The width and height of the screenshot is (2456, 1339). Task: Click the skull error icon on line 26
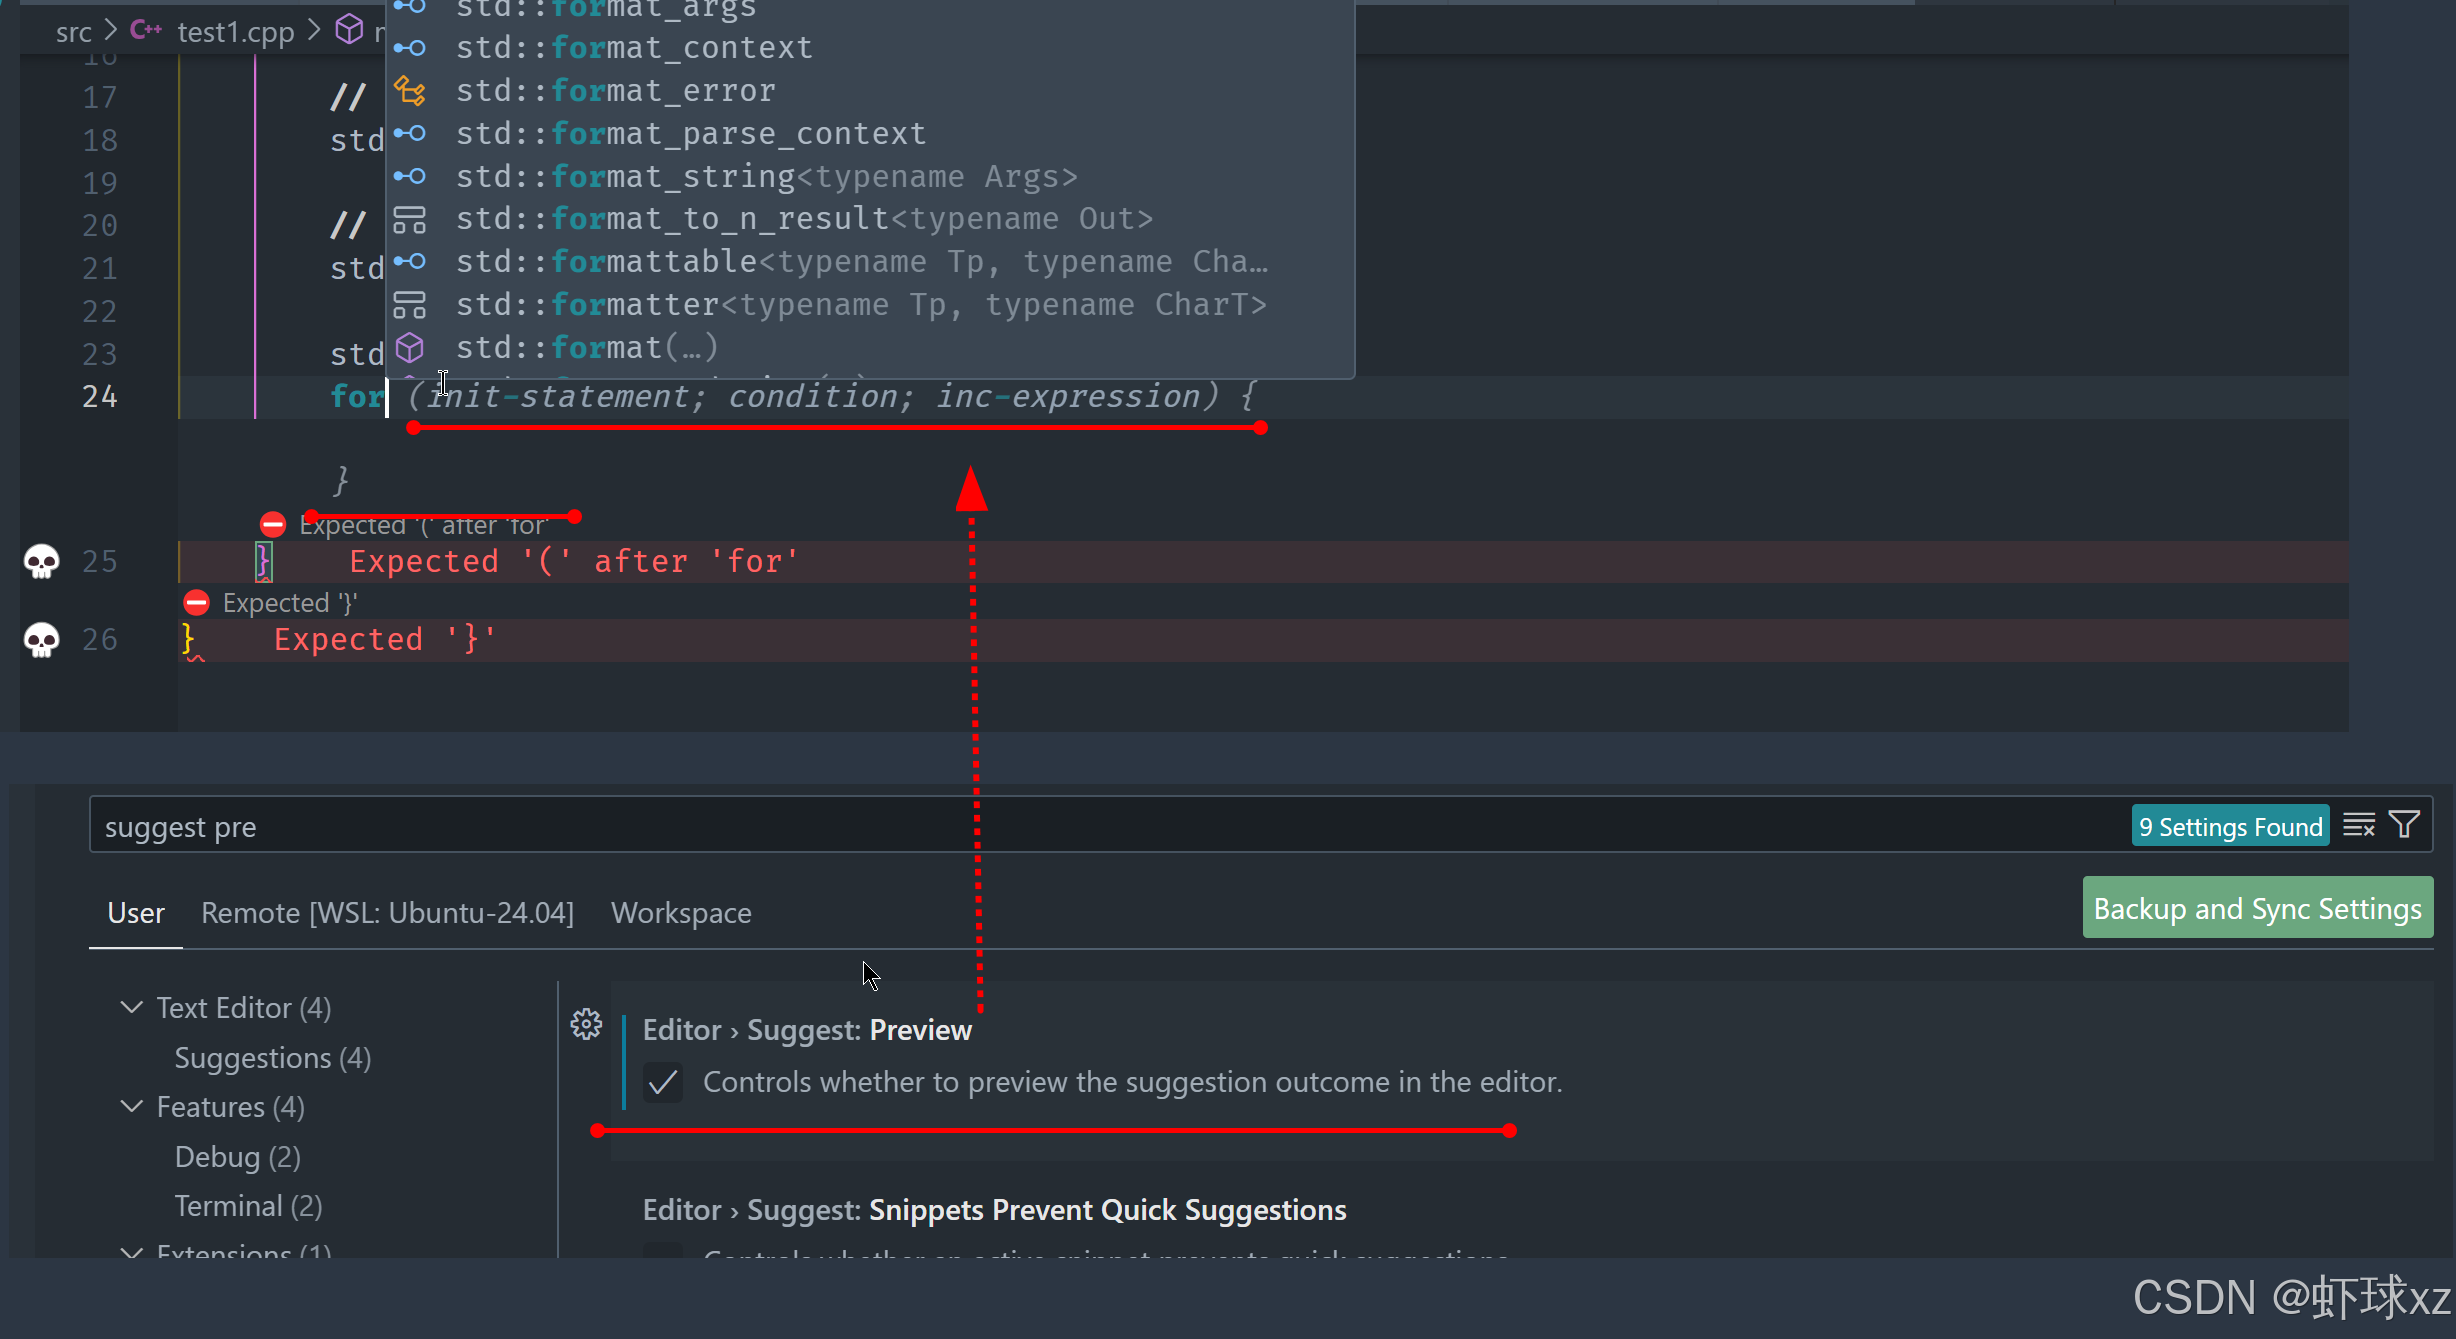pos(41,639)
